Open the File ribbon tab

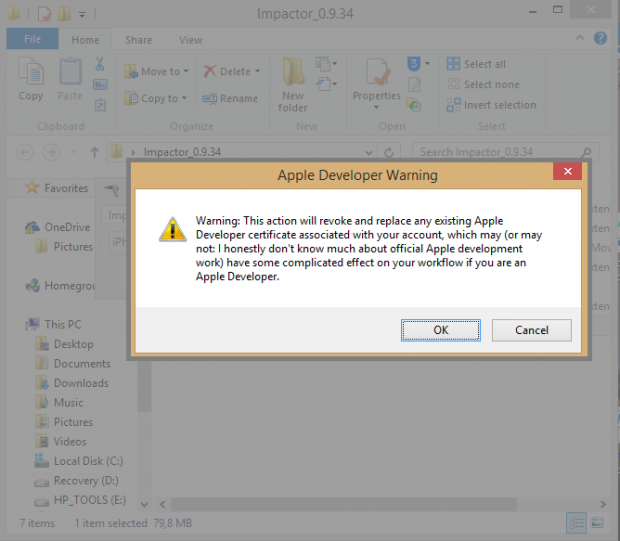click(32, 39)
